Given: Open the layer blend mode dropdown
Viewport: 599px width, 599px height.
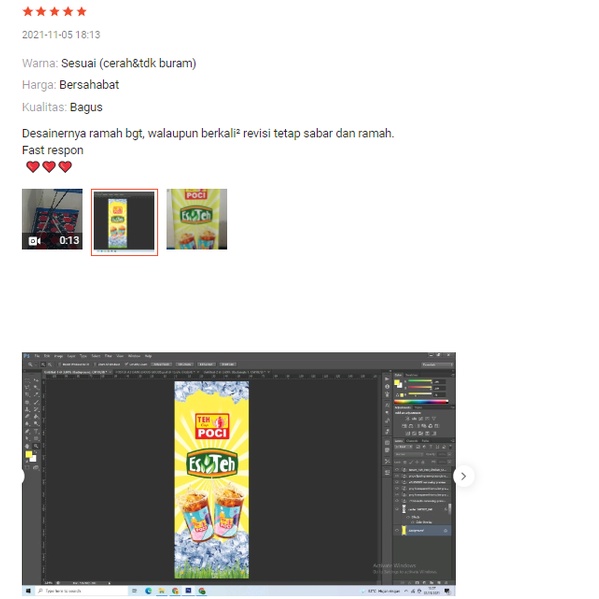Looking at the screenshot, I should coord(408,454).
